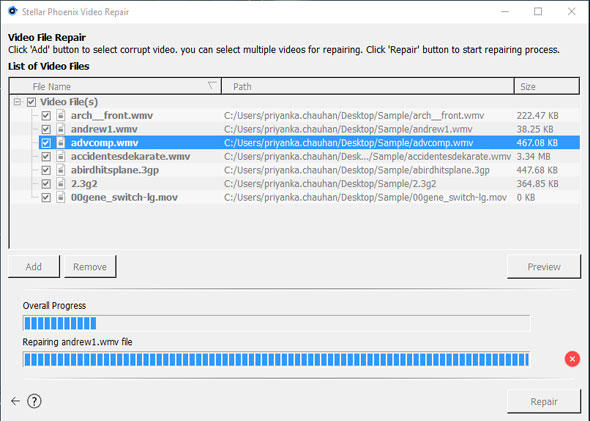Click path of 00gene_switch-lg.mov
Image resolution: width=590 pixels, height=421 pixels.
(x=365, y=197)
